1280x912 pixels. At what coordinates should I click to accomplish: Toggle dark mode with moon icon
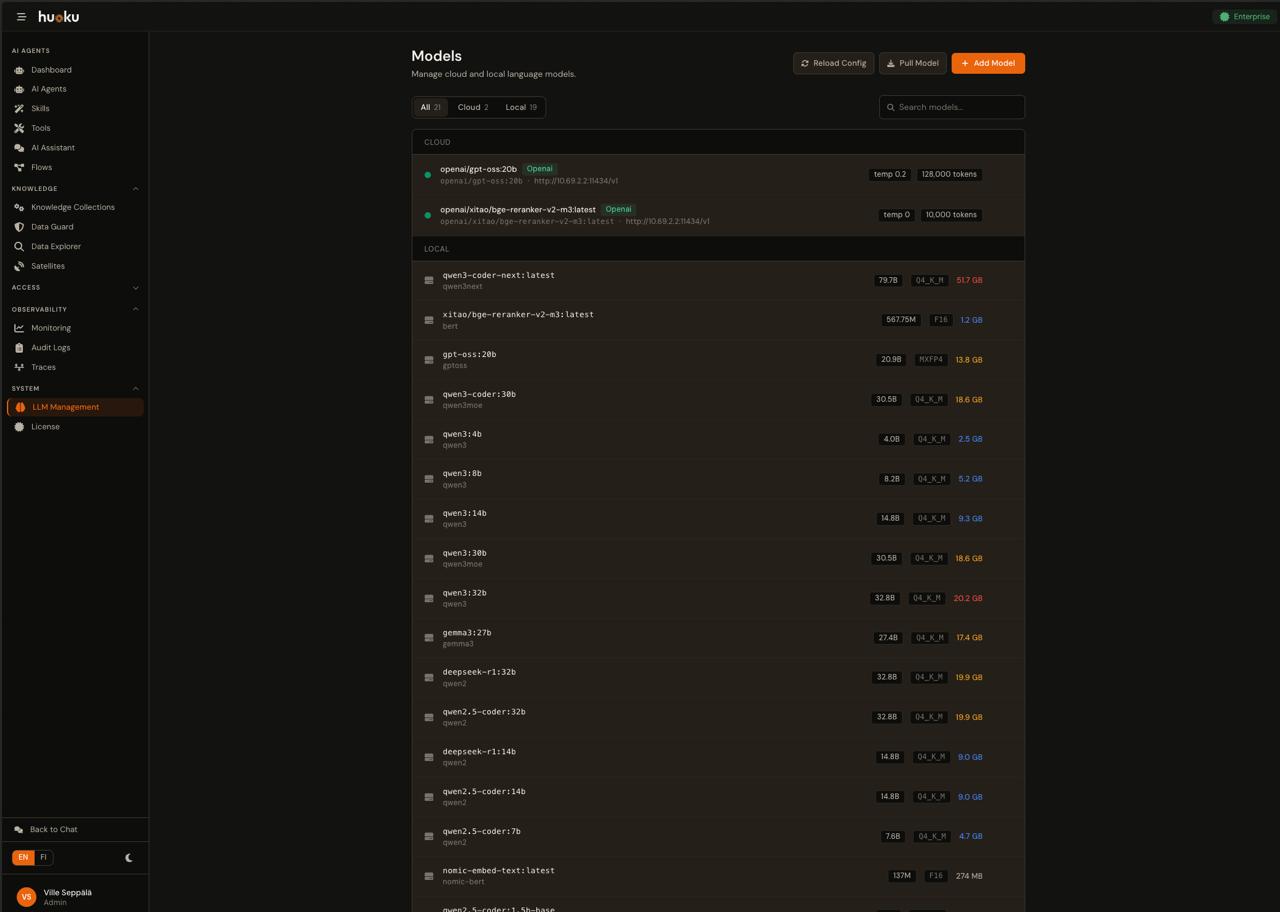(x=129, y=858)
